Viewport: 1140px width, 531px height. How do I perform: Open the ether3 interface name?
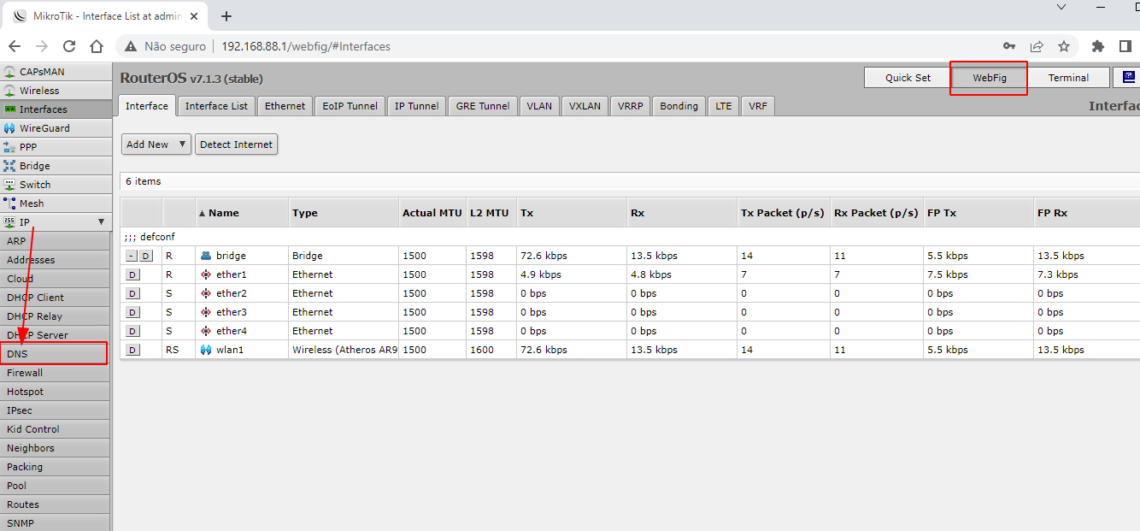[231, 312]
